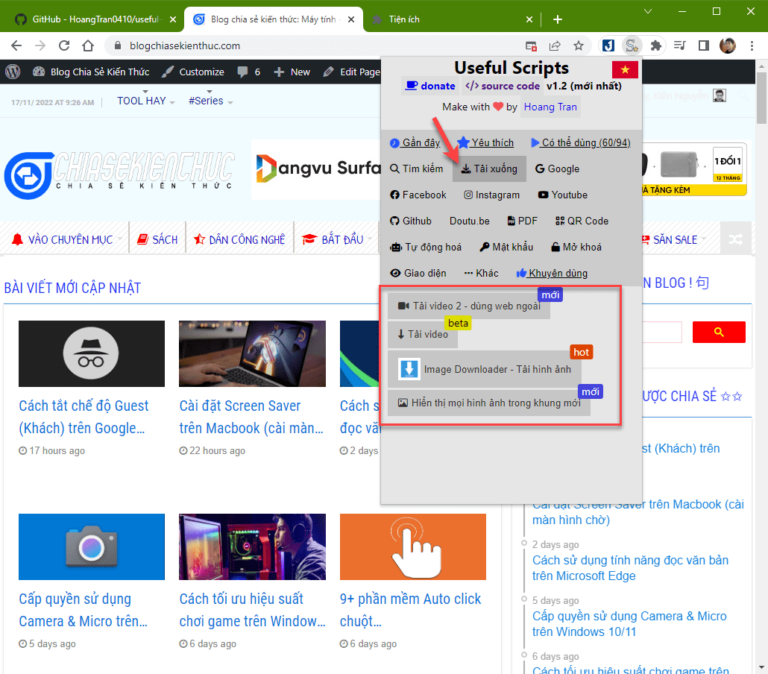Expand the TOOL HAY dropdown menu

click(146, 101)
